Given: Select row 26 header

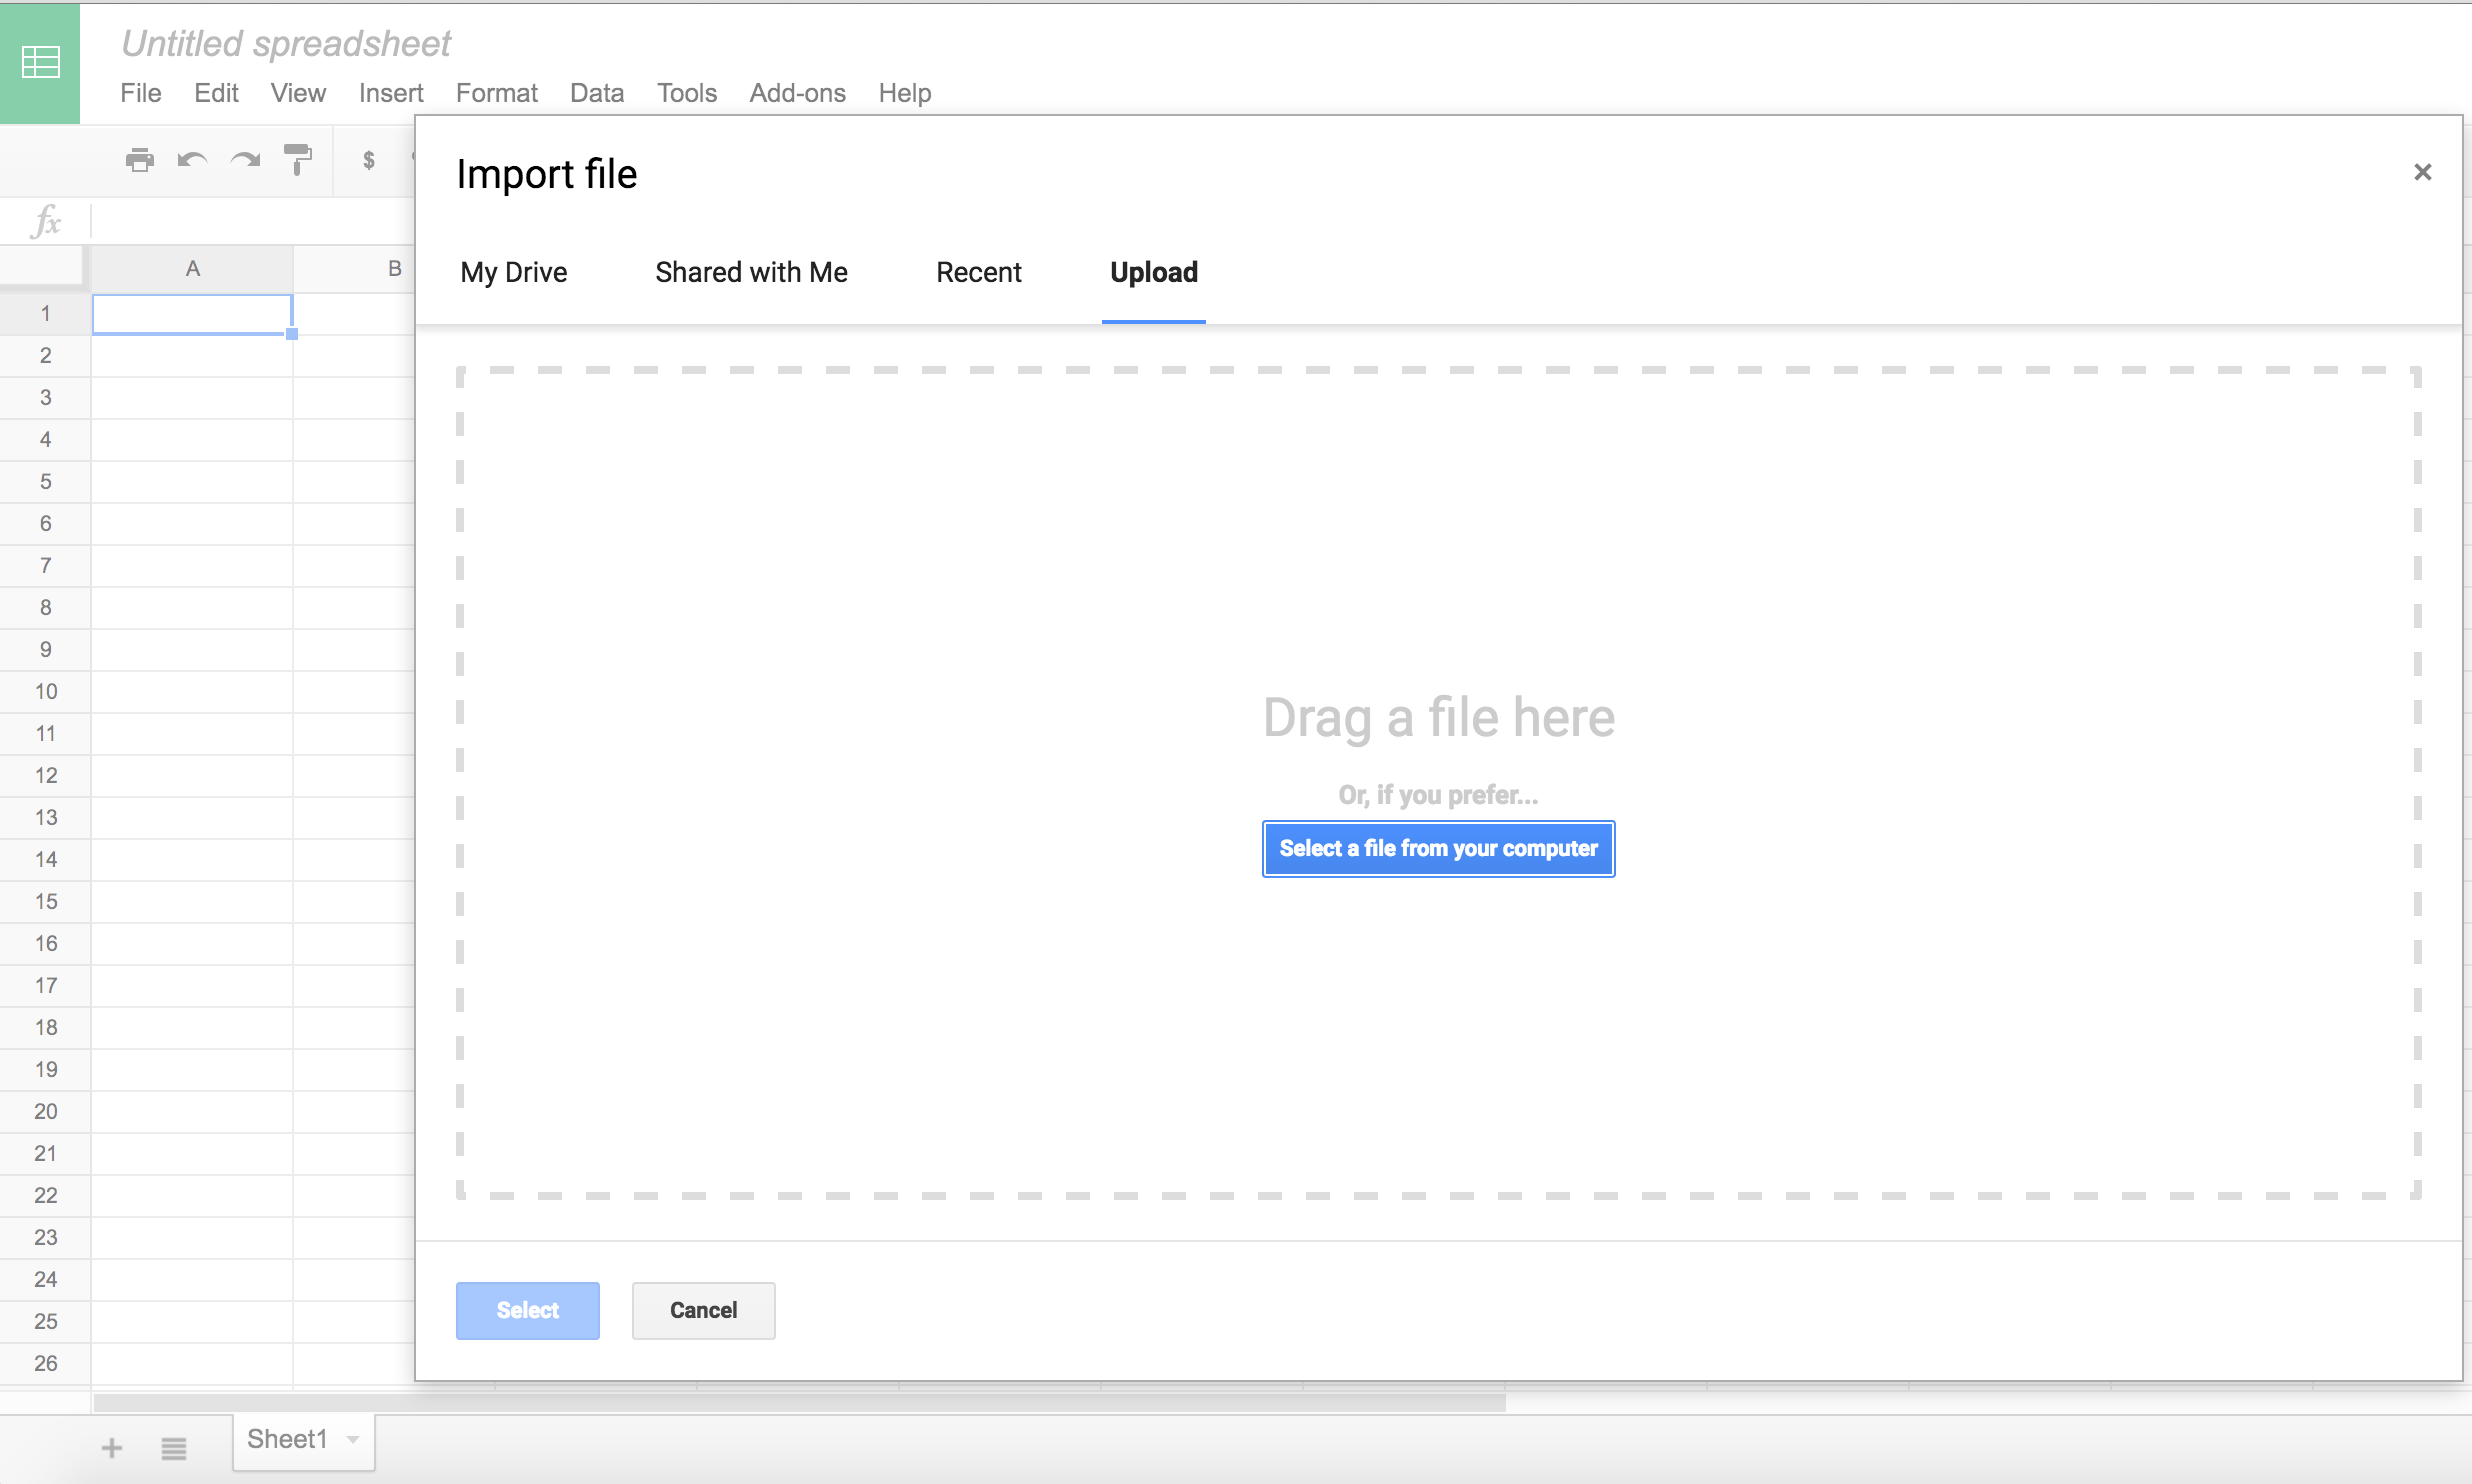Looking at the screenshot, I should coord(45,1364).
